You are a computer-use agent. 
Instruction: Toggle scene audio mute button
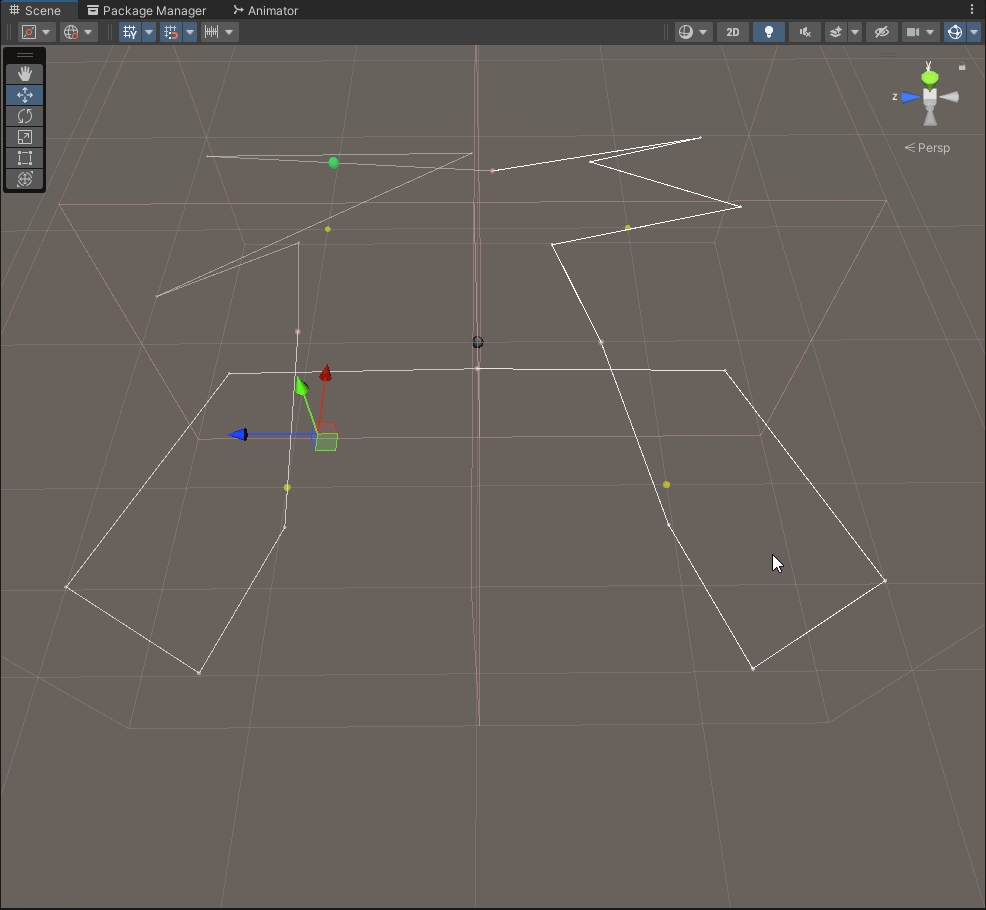804,32
